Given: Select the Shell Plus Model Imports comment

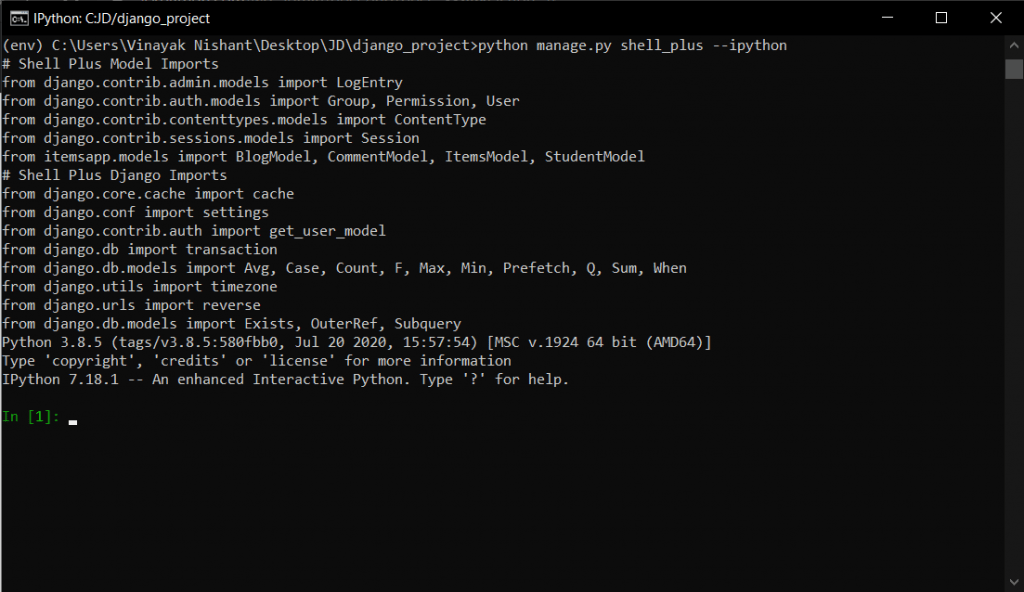Looking at the screenshot, I should (x=110, y=63).
